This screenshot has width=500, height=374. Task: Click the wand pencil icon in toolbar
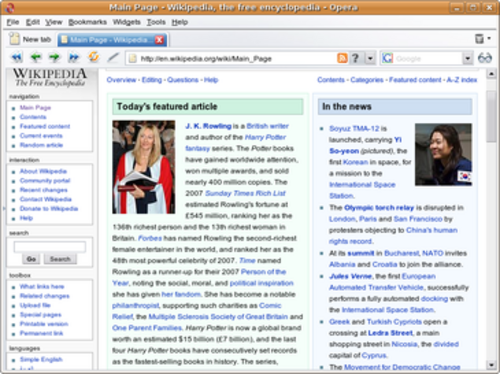coord(113,58)
